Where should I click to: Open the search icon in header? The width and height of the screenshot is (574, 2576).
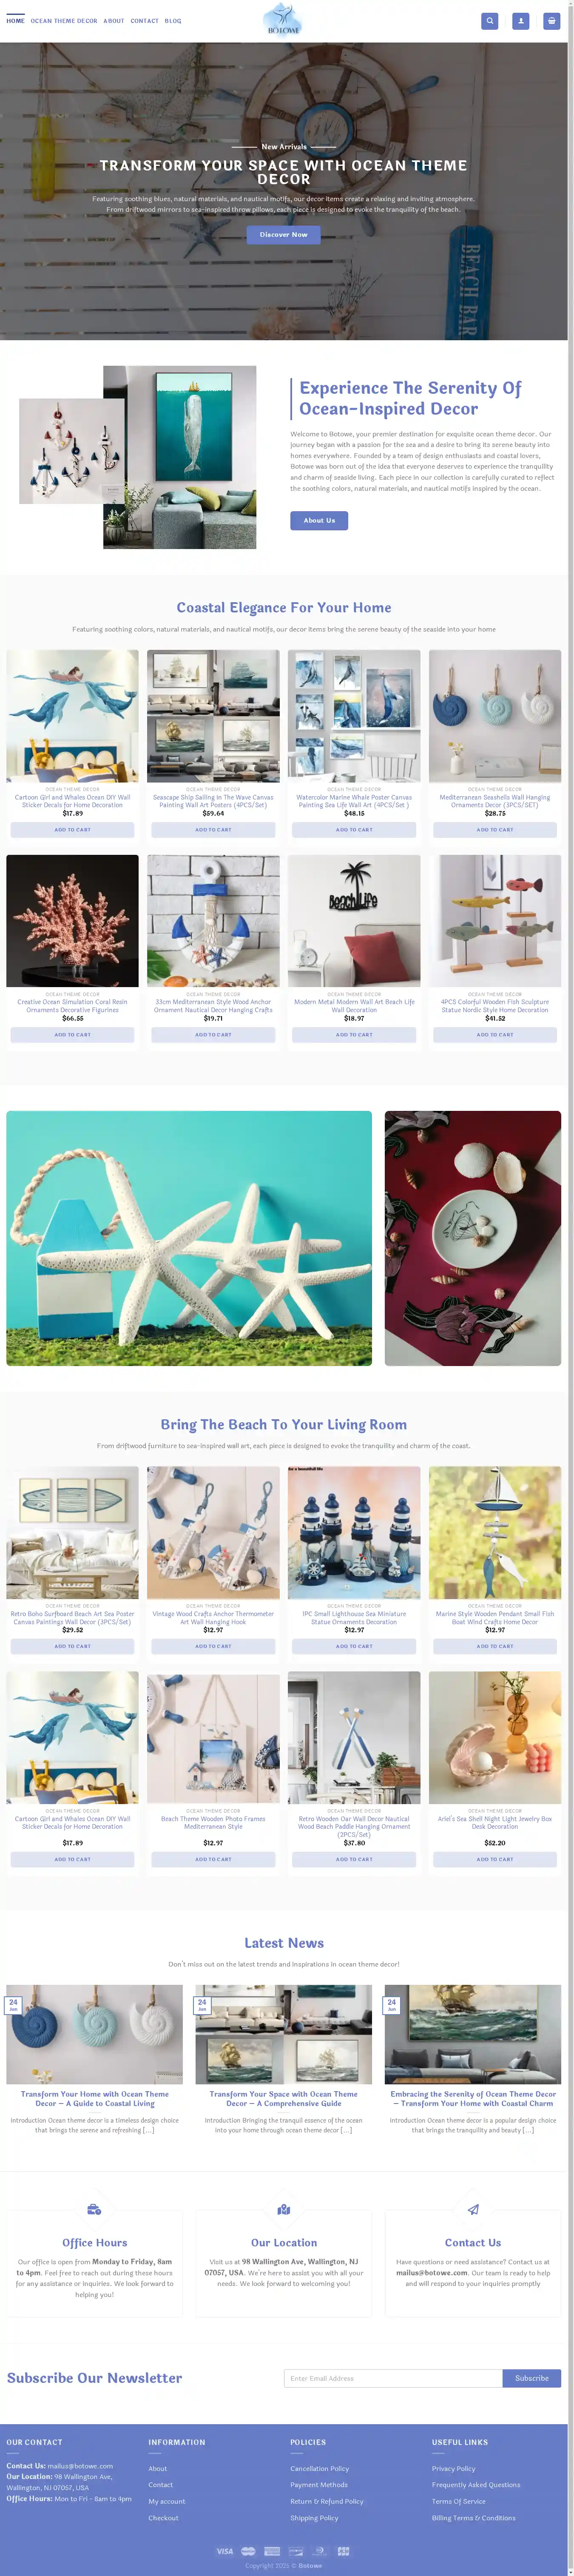point(489,20)
